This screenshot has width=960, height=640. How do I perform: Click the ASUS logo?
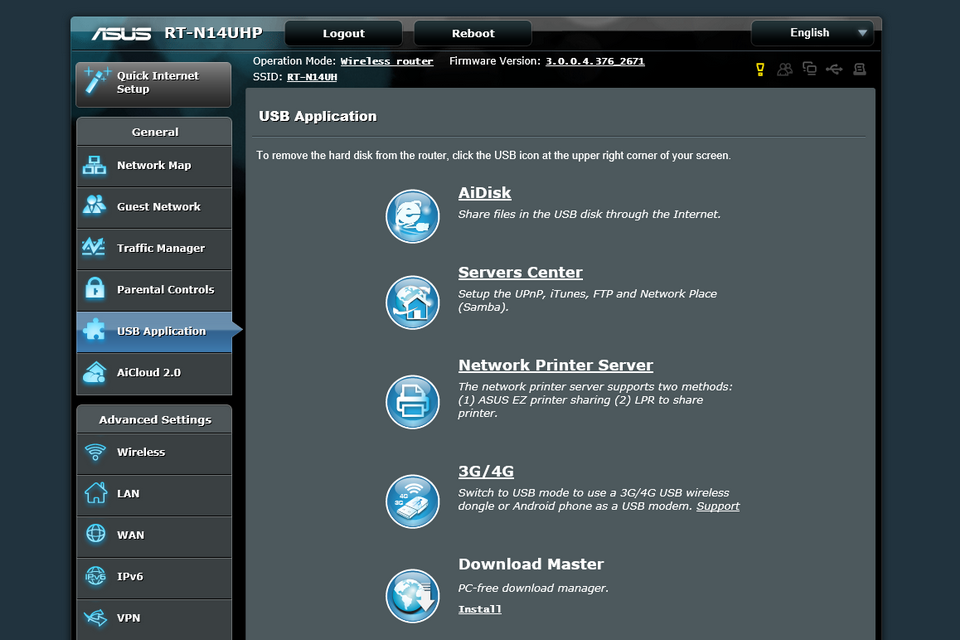click(x=121, y=34)
